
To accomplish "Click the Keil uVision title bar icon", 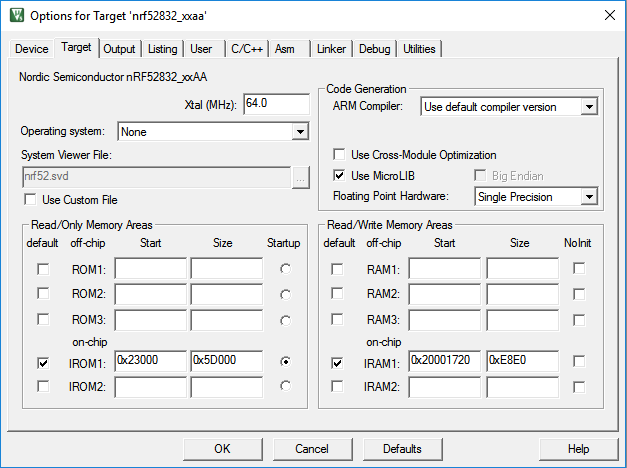I will point(16,15).
